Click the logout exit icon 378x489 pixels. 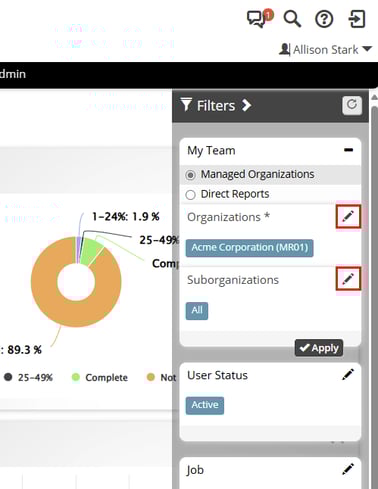[357, 19]
